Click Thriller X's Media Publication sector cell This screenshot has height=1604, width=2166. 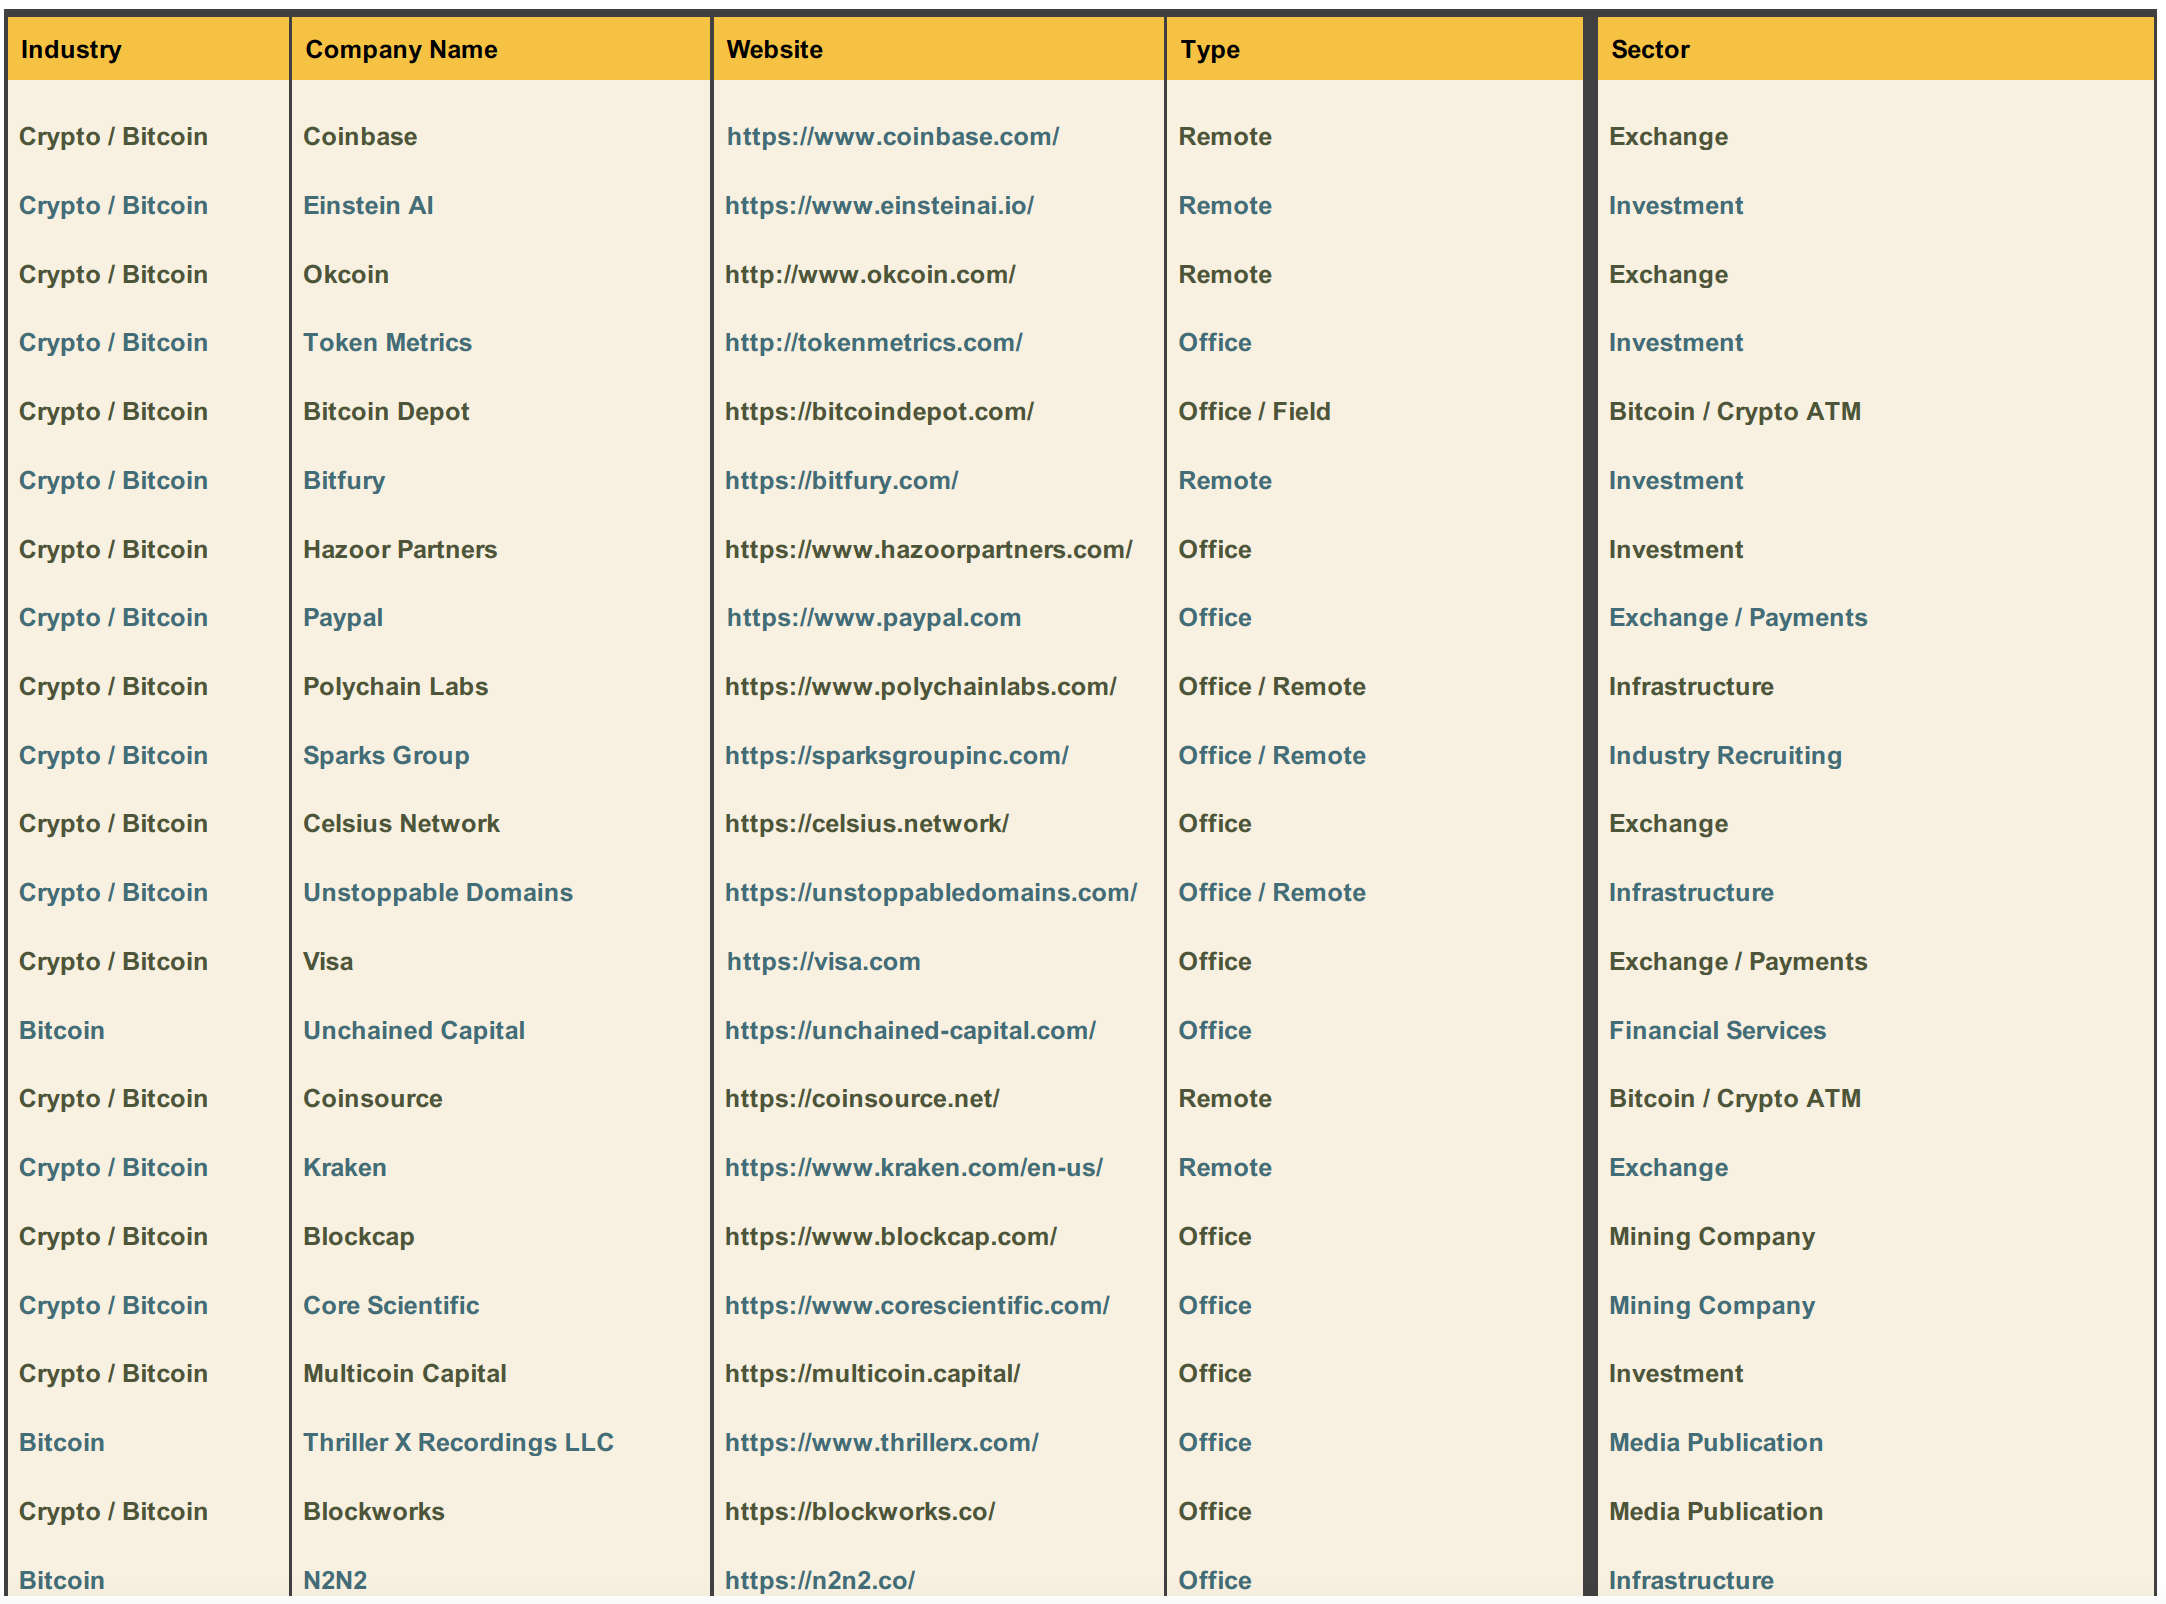pyautogui.click(x=1716, y=1442)
